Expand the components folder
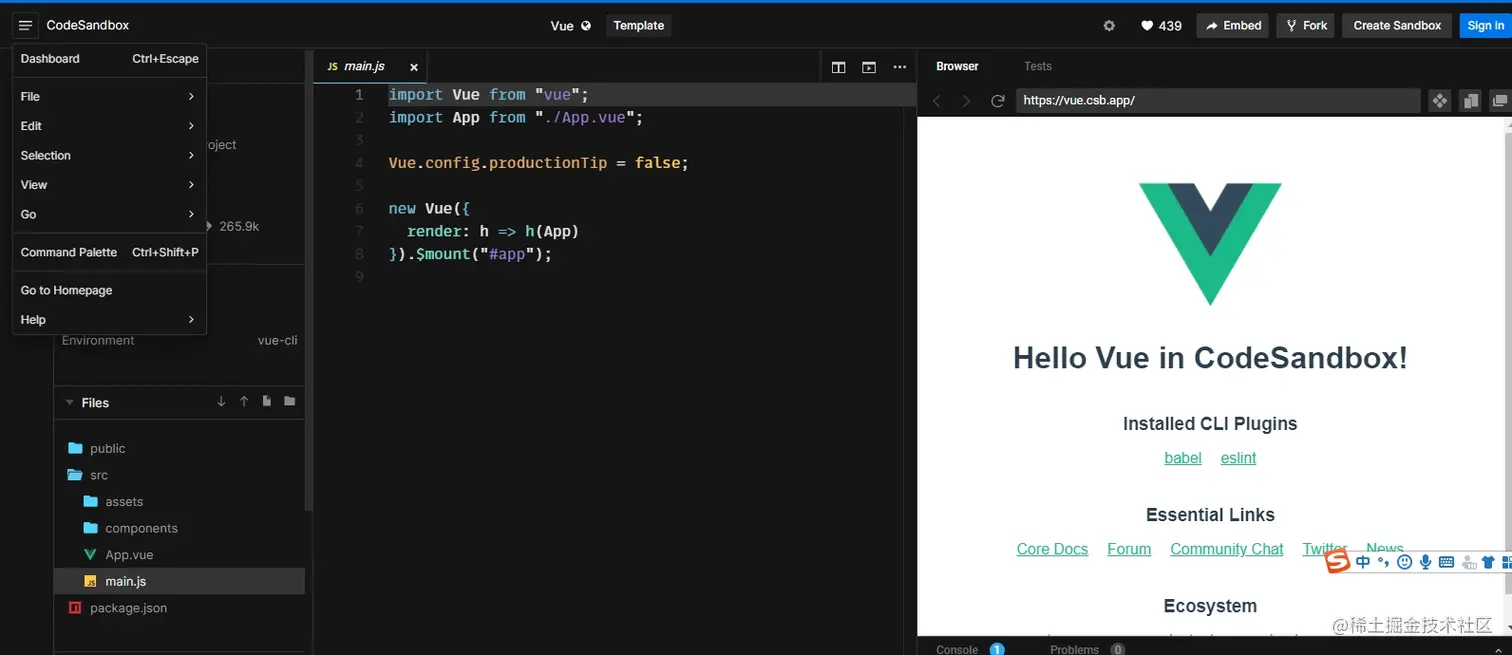 180,528
